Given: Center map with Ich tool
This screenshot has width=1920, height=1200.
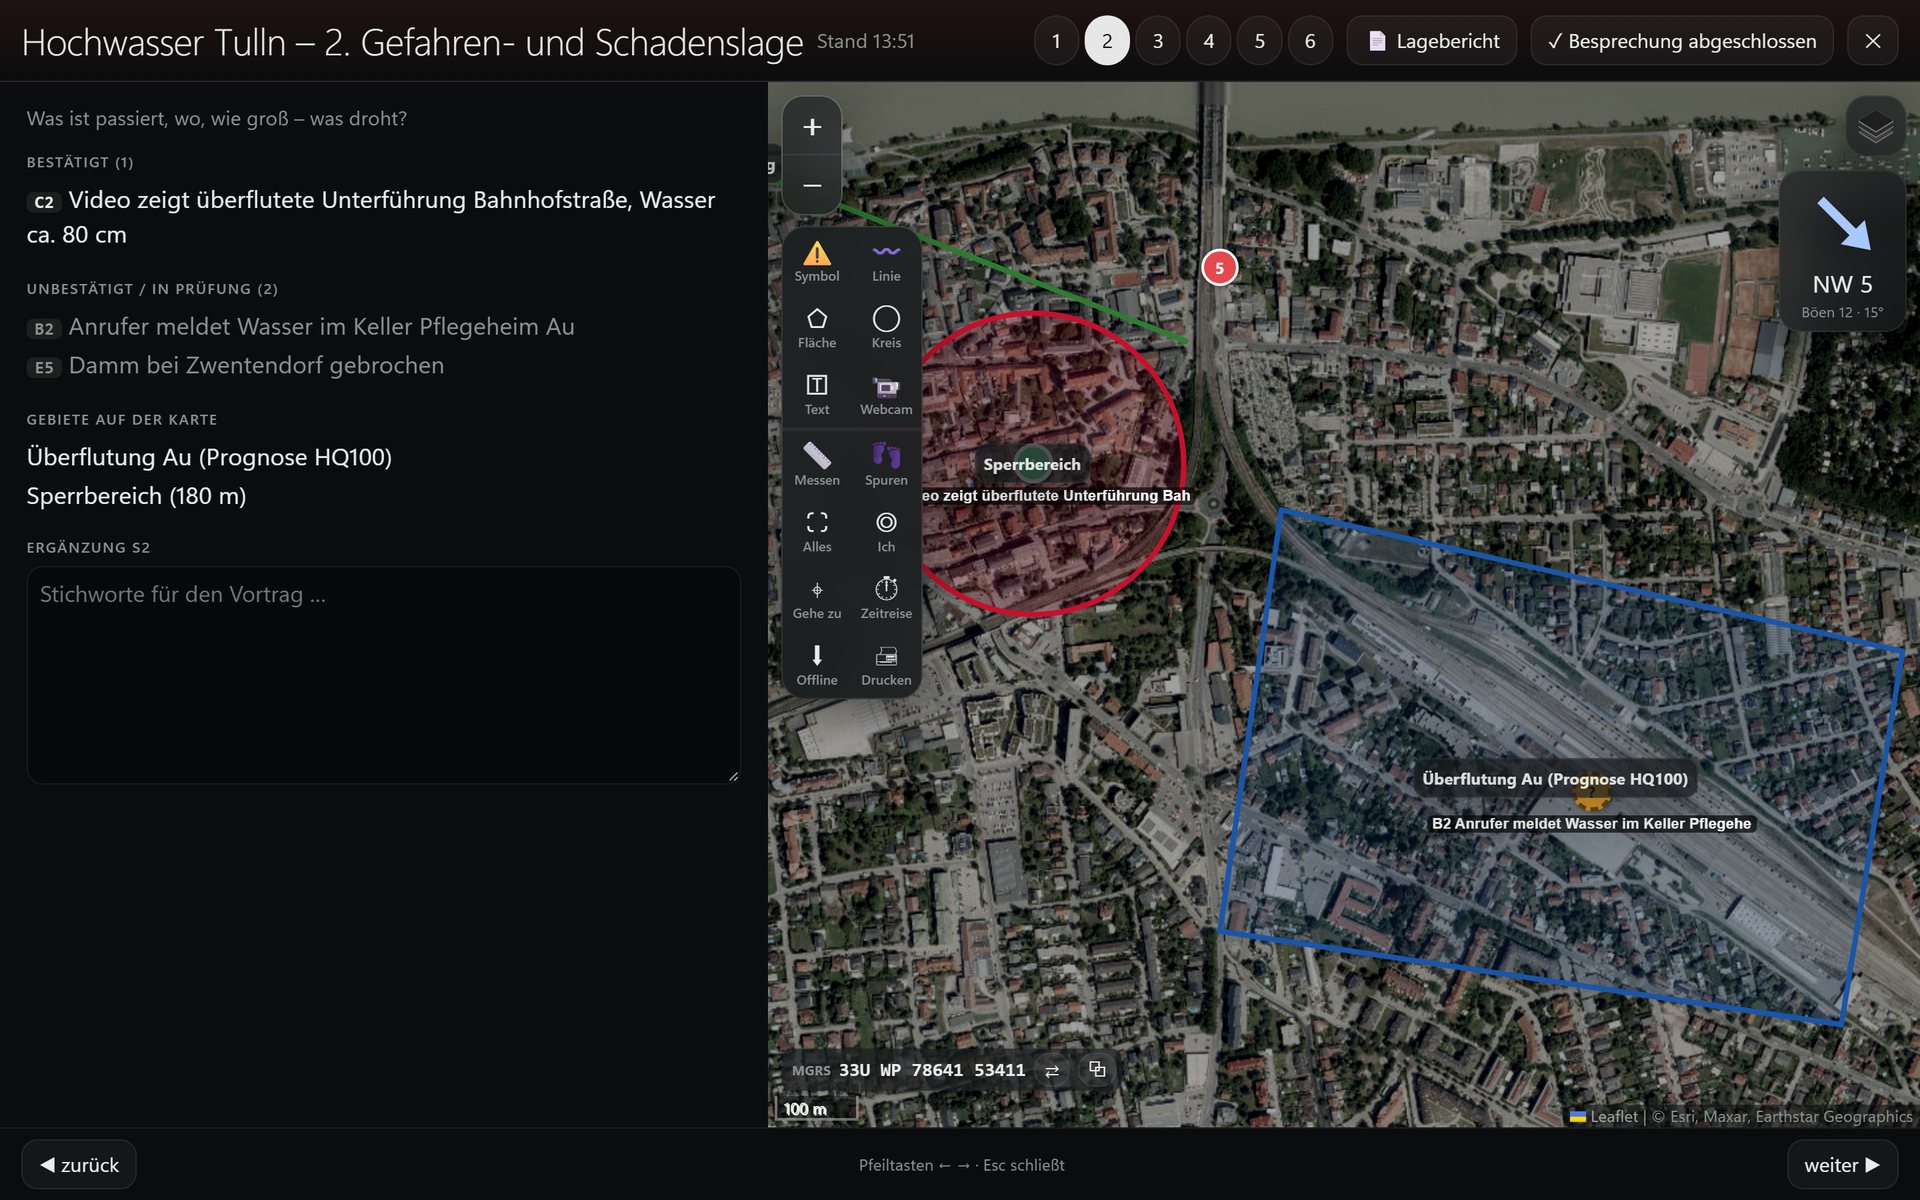Looking at the screenshot, I should click(x=886, y=532).
